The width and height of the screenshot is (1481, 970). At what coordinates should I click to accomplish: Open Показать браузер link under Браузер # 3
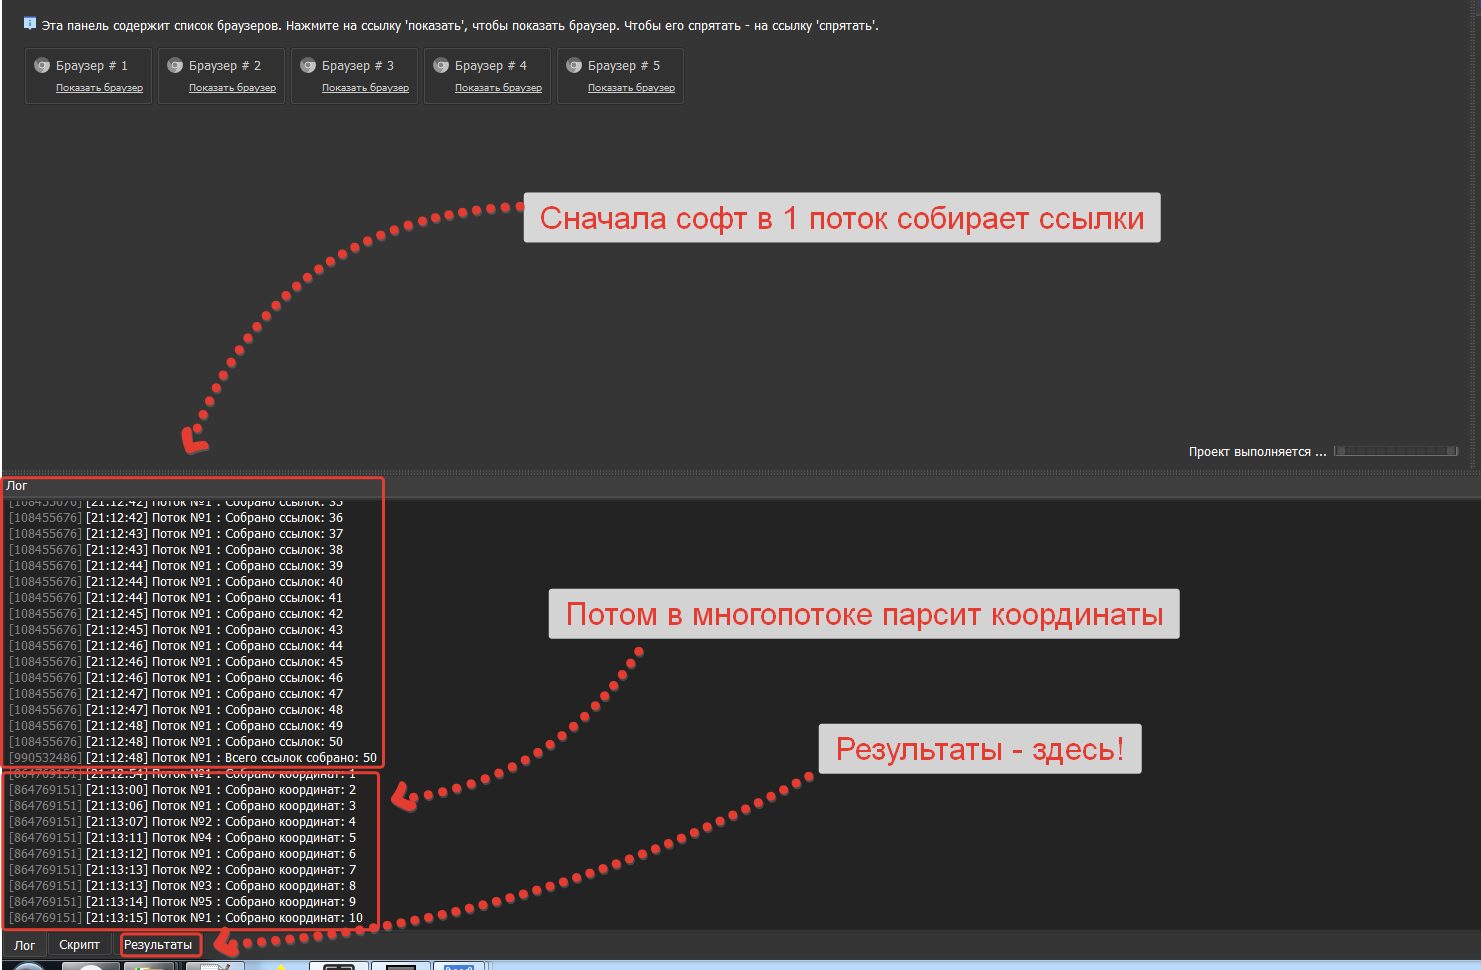[x=365, y=88]
